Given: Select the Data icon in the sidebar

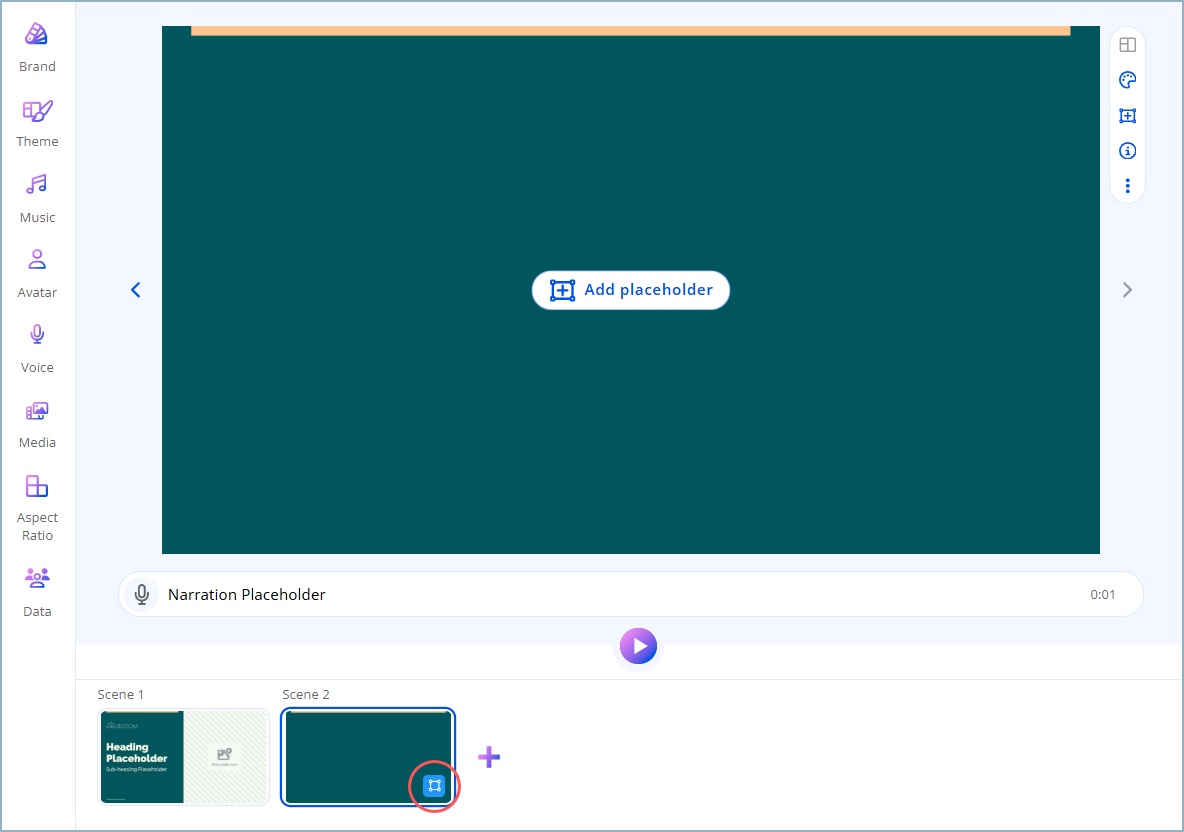Looking at the screenshot, I should tap(37, 578).
